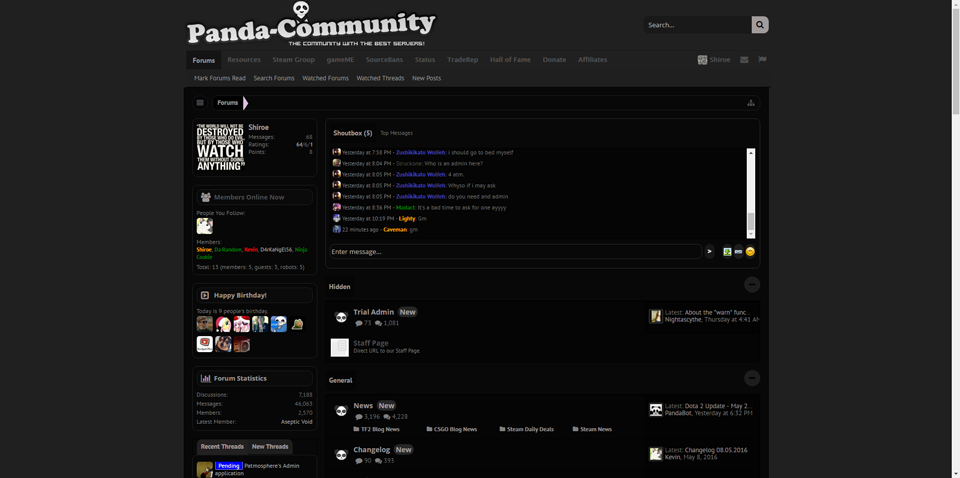Open the Steam Daily Deals subforum
Viewport: 960px width, 478px height.
tap(530, 429)
